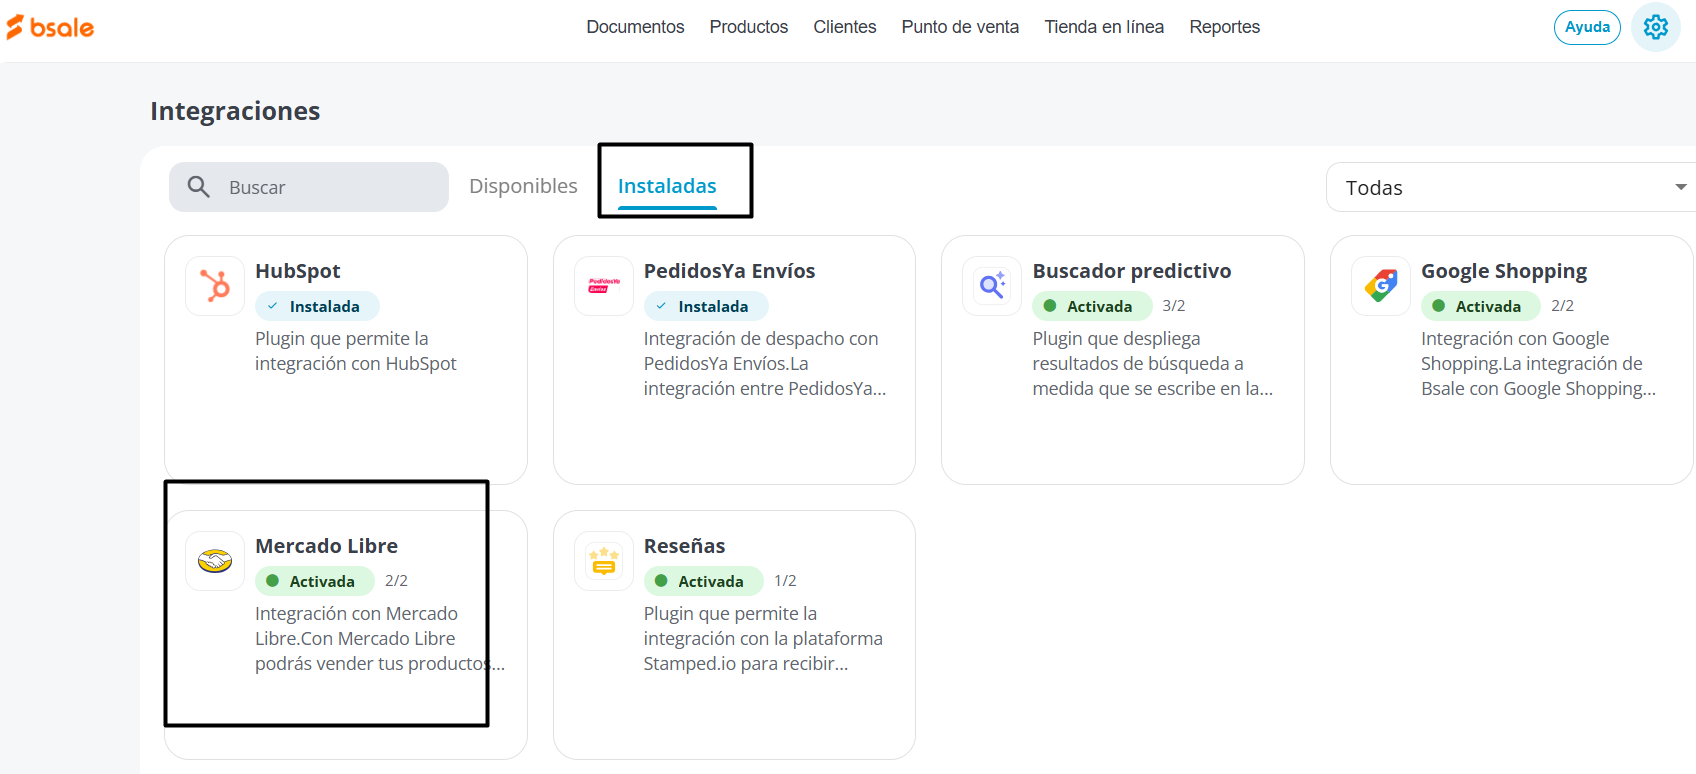Viewport: 1696px width, 774px height.
Task: Click the Buscador predictivo search icon
Action: (x=992, y=286)
